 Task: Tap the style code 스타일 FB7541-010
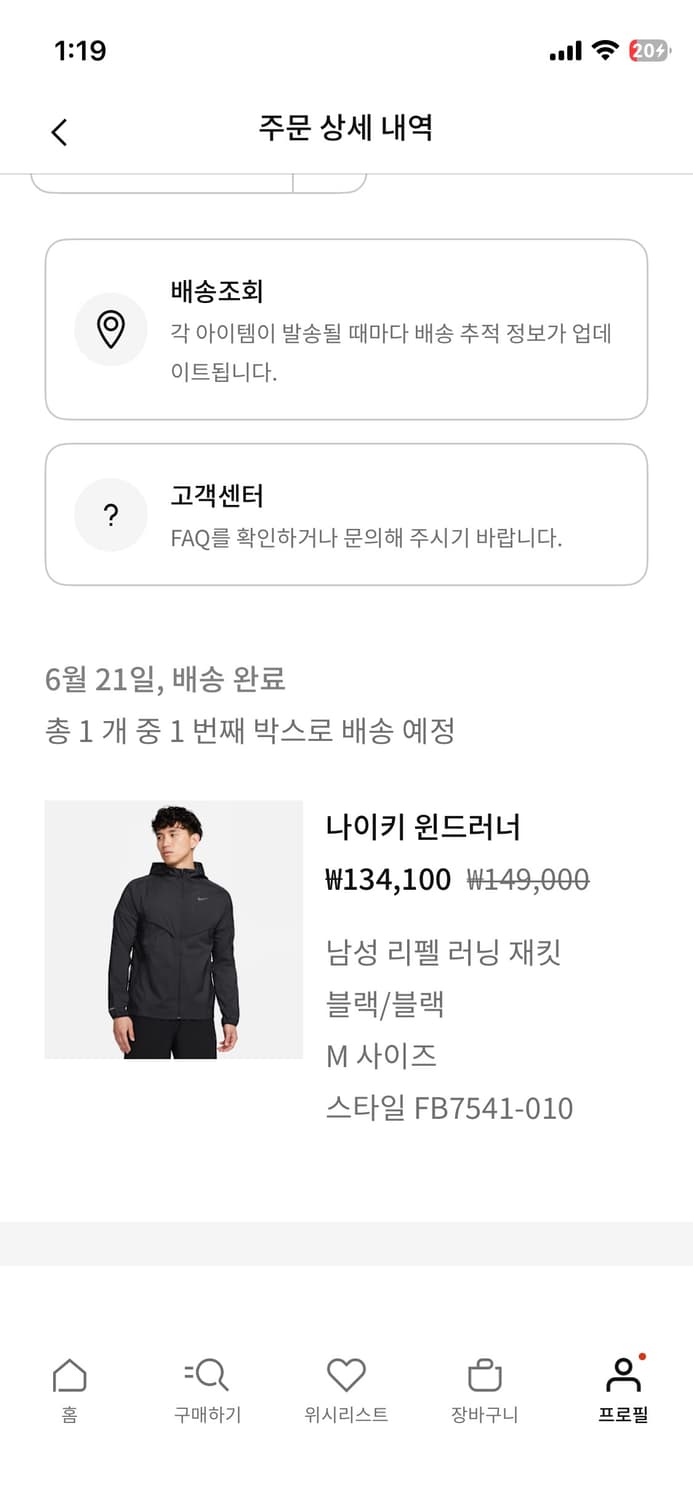[449, 1108]
